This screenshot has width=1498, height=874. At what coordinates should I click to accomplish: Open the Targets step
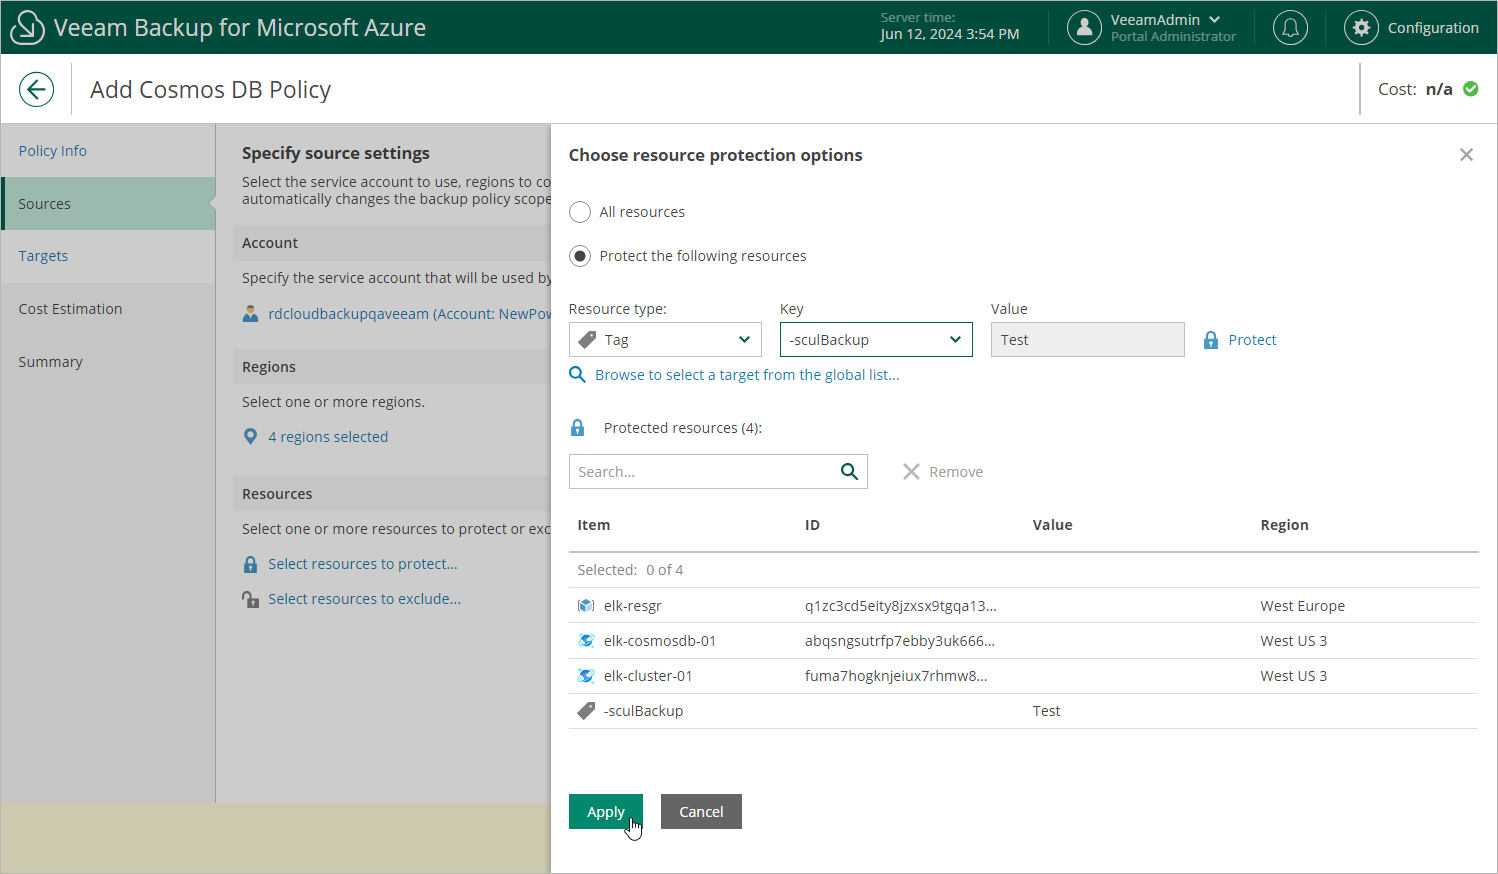coord(43,256)
